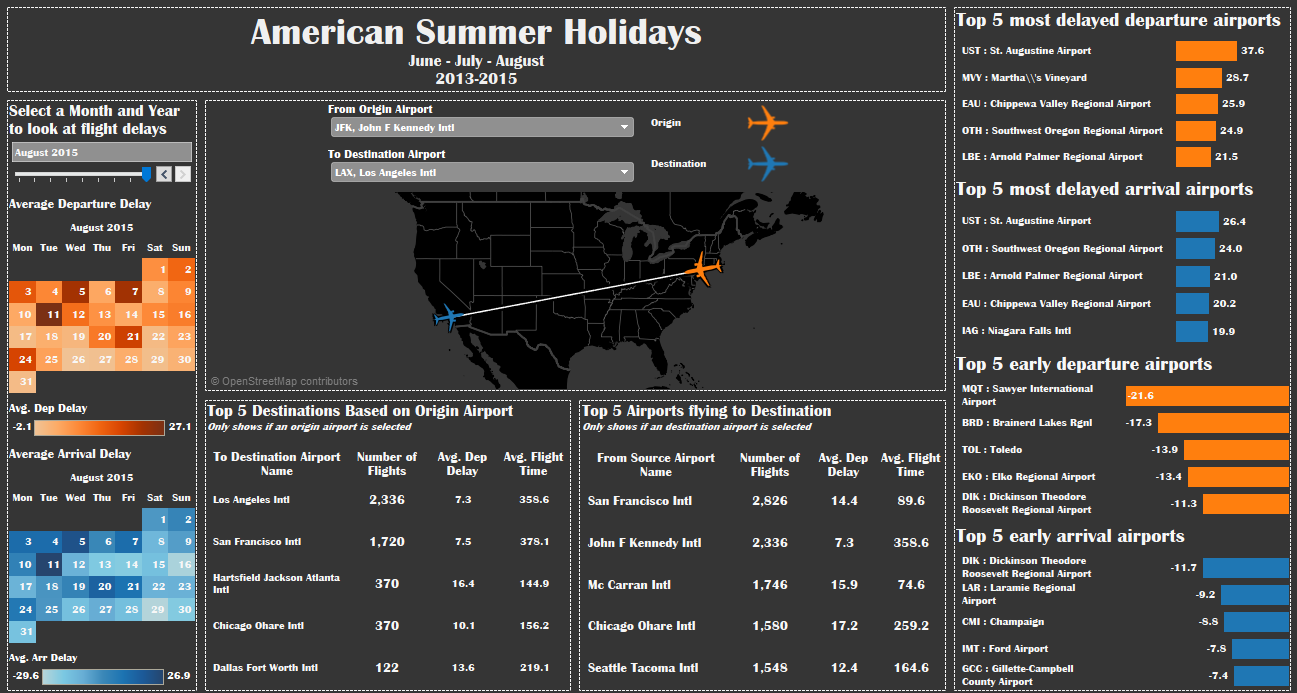
Task: Click the Niagara Falls Intl arrival bar
Action: click(1192, 331)
